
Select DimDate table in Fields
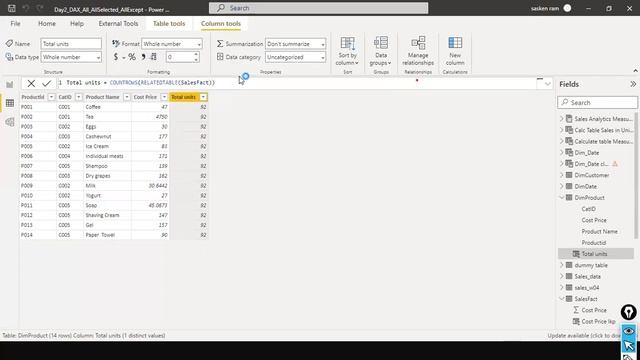pos(585,187)
